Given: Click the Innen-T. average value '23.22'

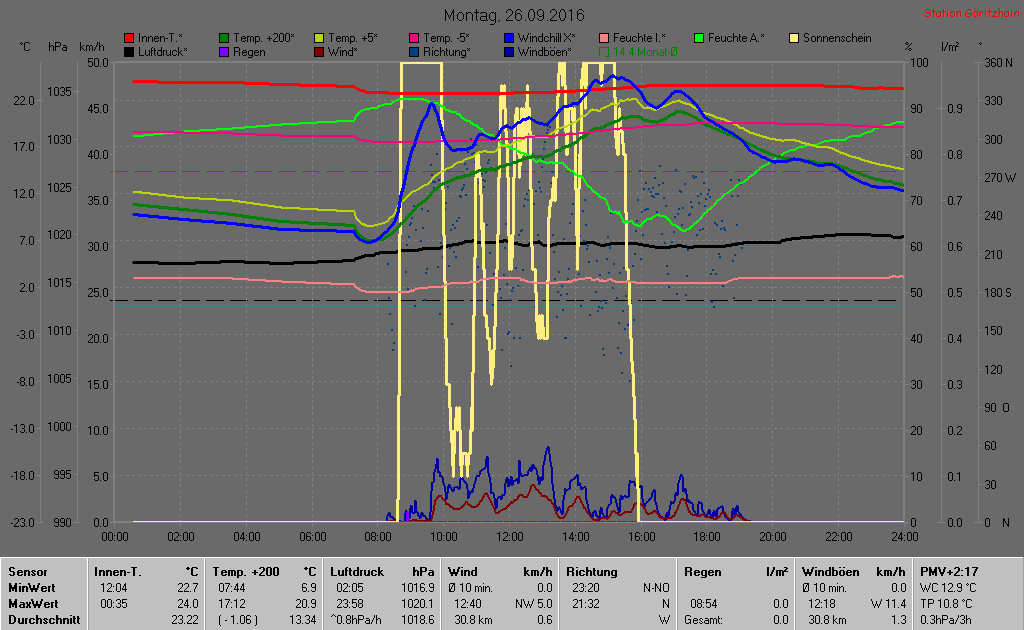Looking at the screenshot, I should click(x=185, y=620).
